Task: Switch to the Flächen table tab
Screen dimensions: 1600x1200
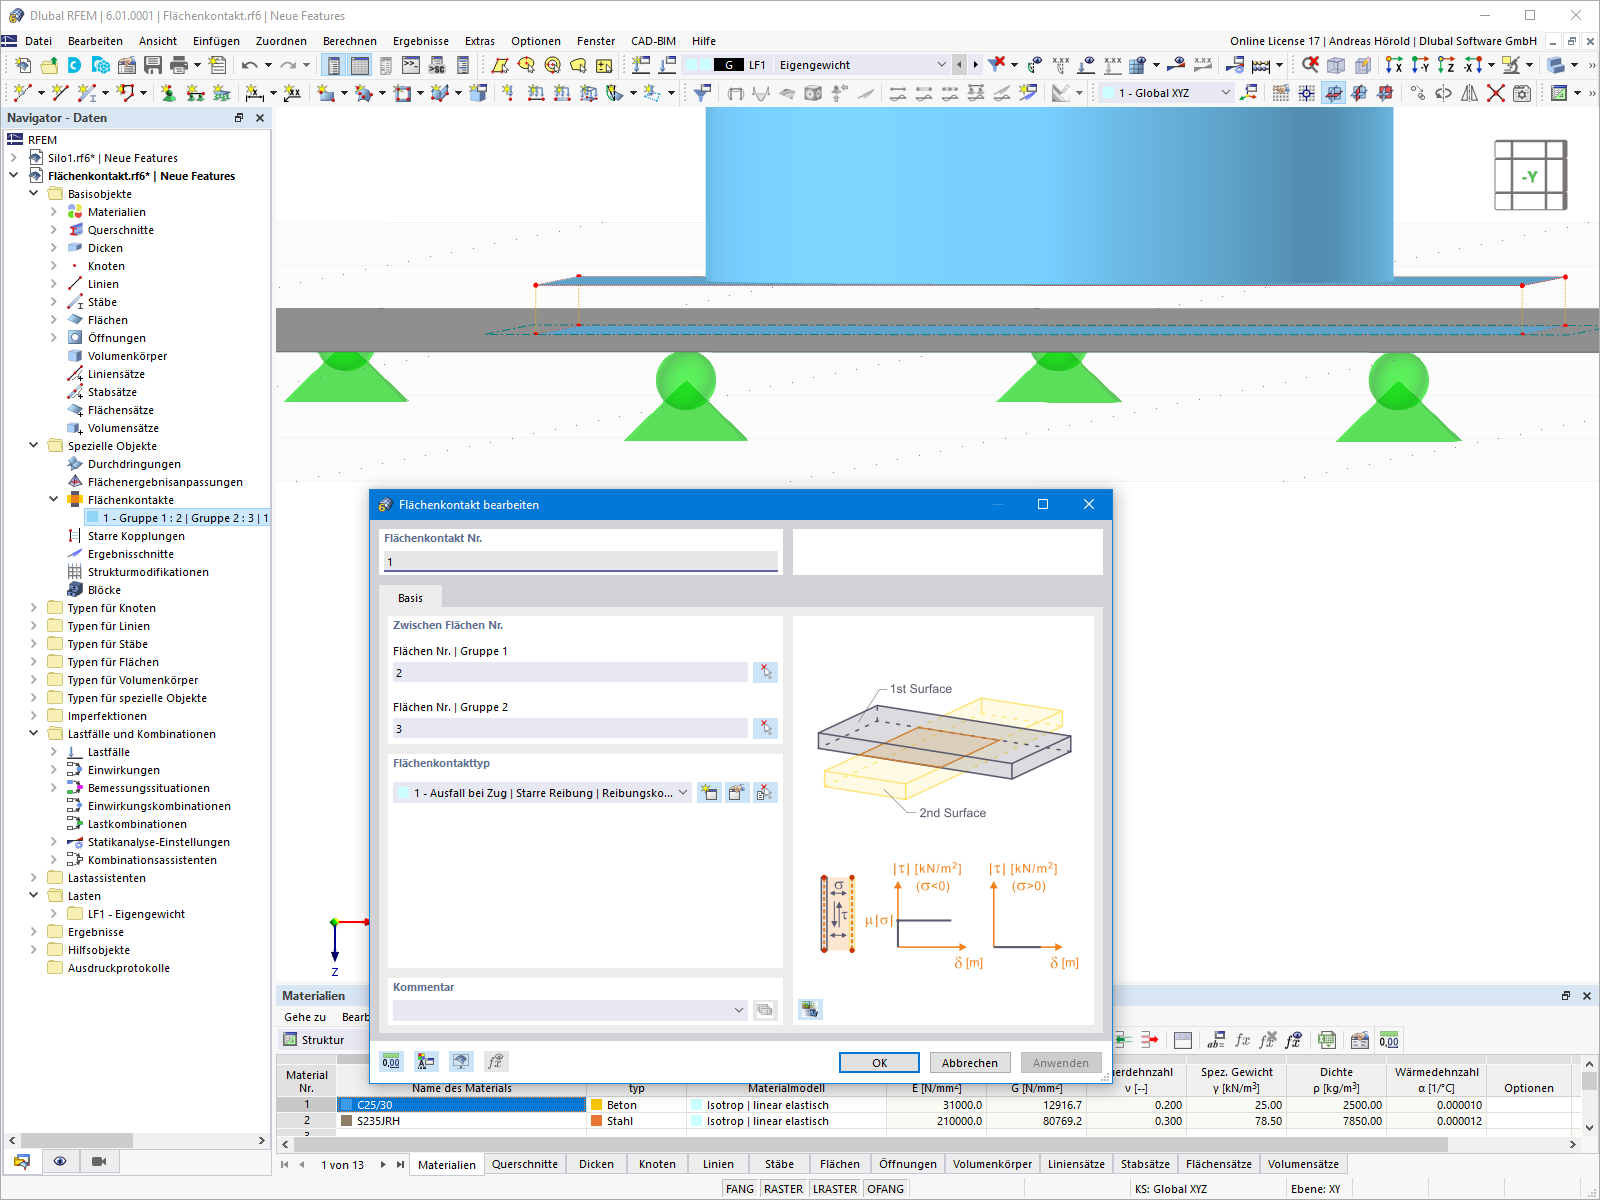Action: tap(840, 1164)
